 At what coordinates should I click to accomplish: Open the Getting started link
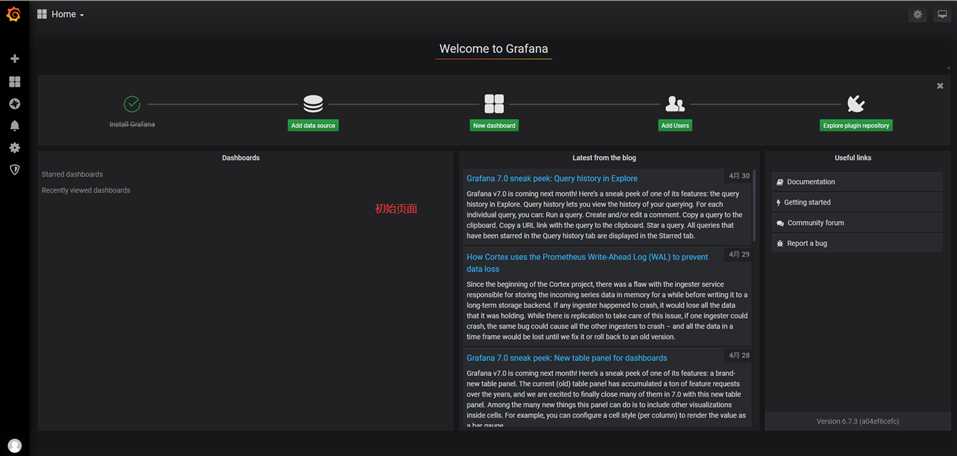pos(857,203)
